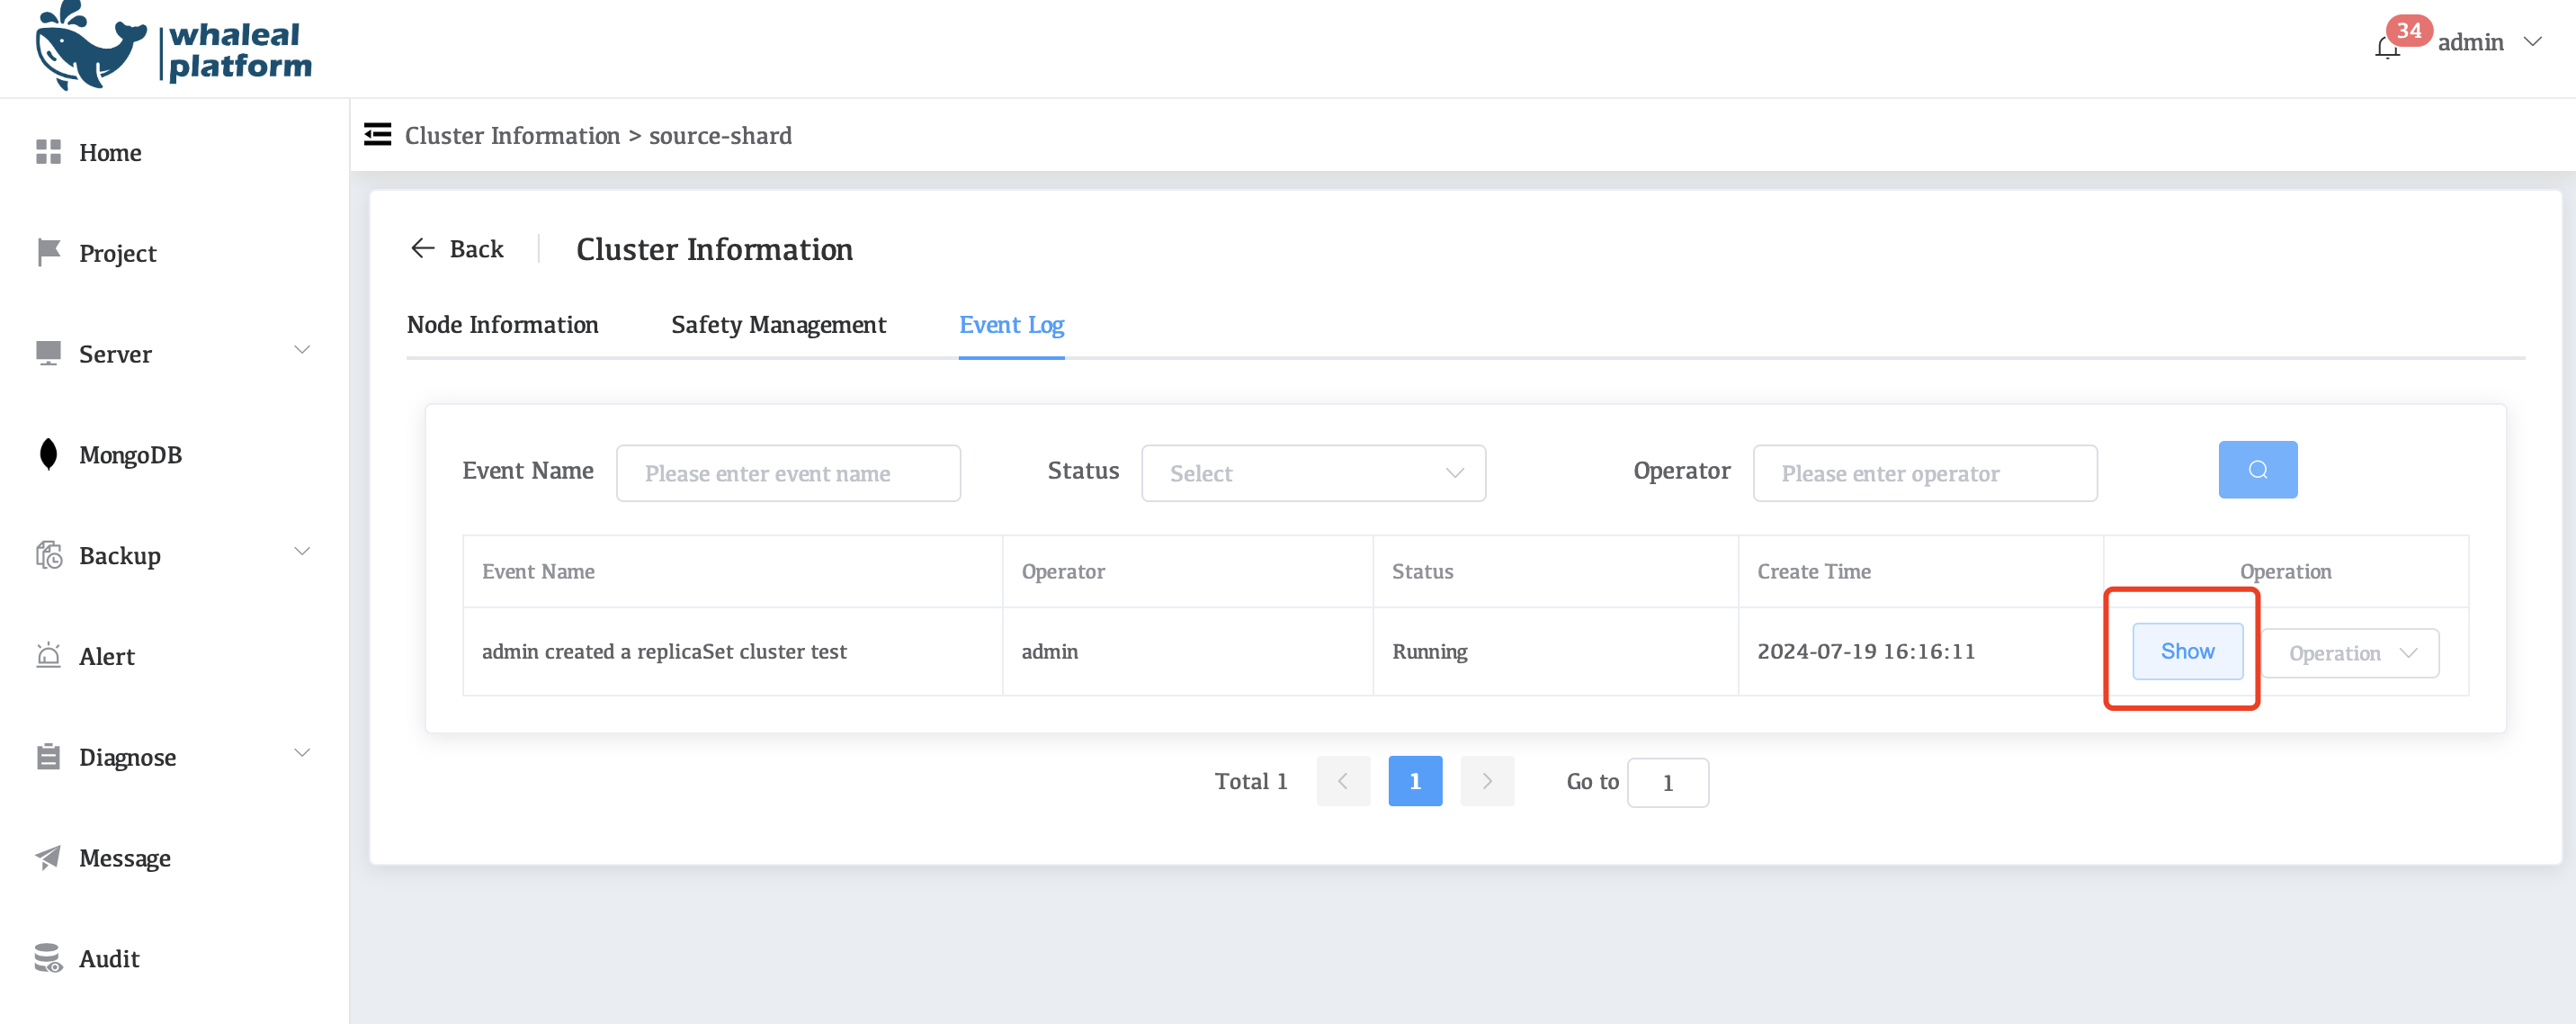This screenshot has height=1024, width=2576.
Task: Switch to Node Information tab
Action: pyautogui.click(x=502, y=325)
